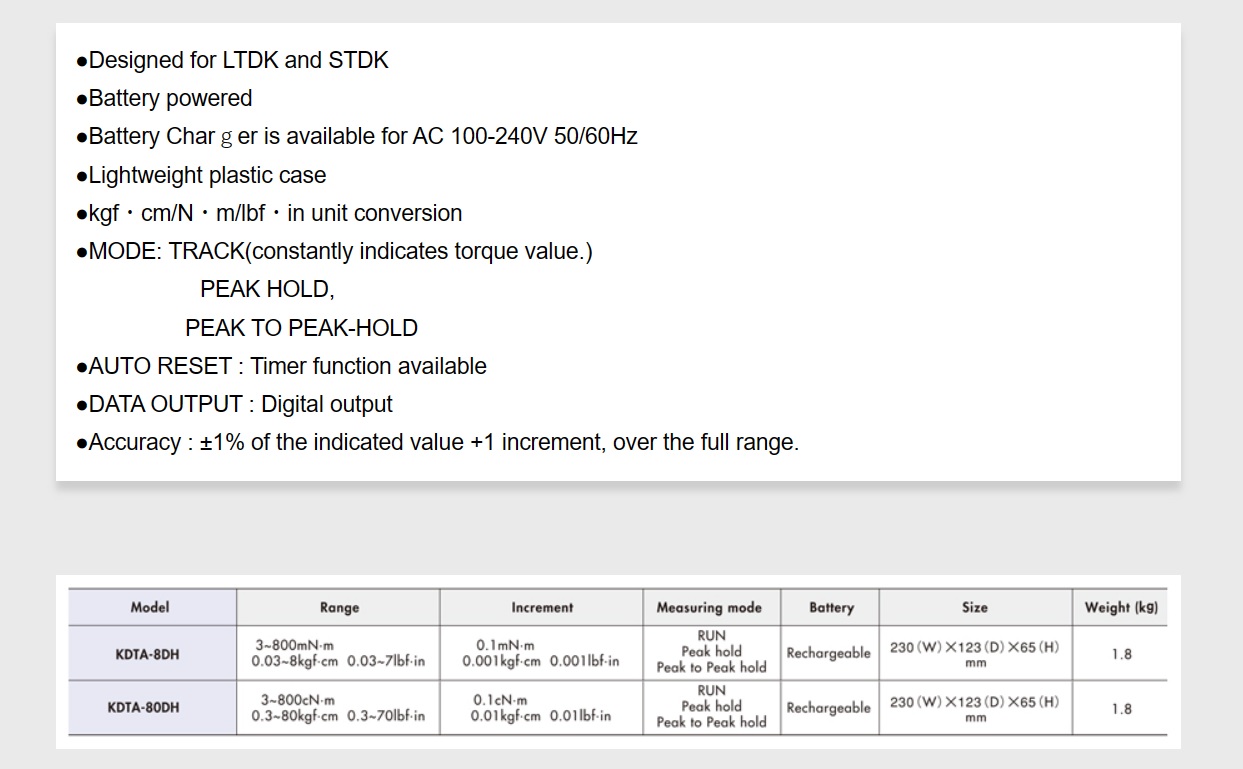The width and height of the screenshot is (1243, 769).
Task: Click the unit conversion bullet line
Action: tap(269, 213)
